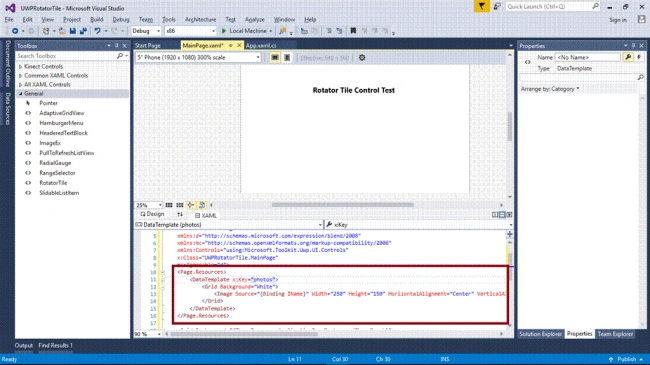
Task: Click the Save All icon
Action: [x=83, y=31]
